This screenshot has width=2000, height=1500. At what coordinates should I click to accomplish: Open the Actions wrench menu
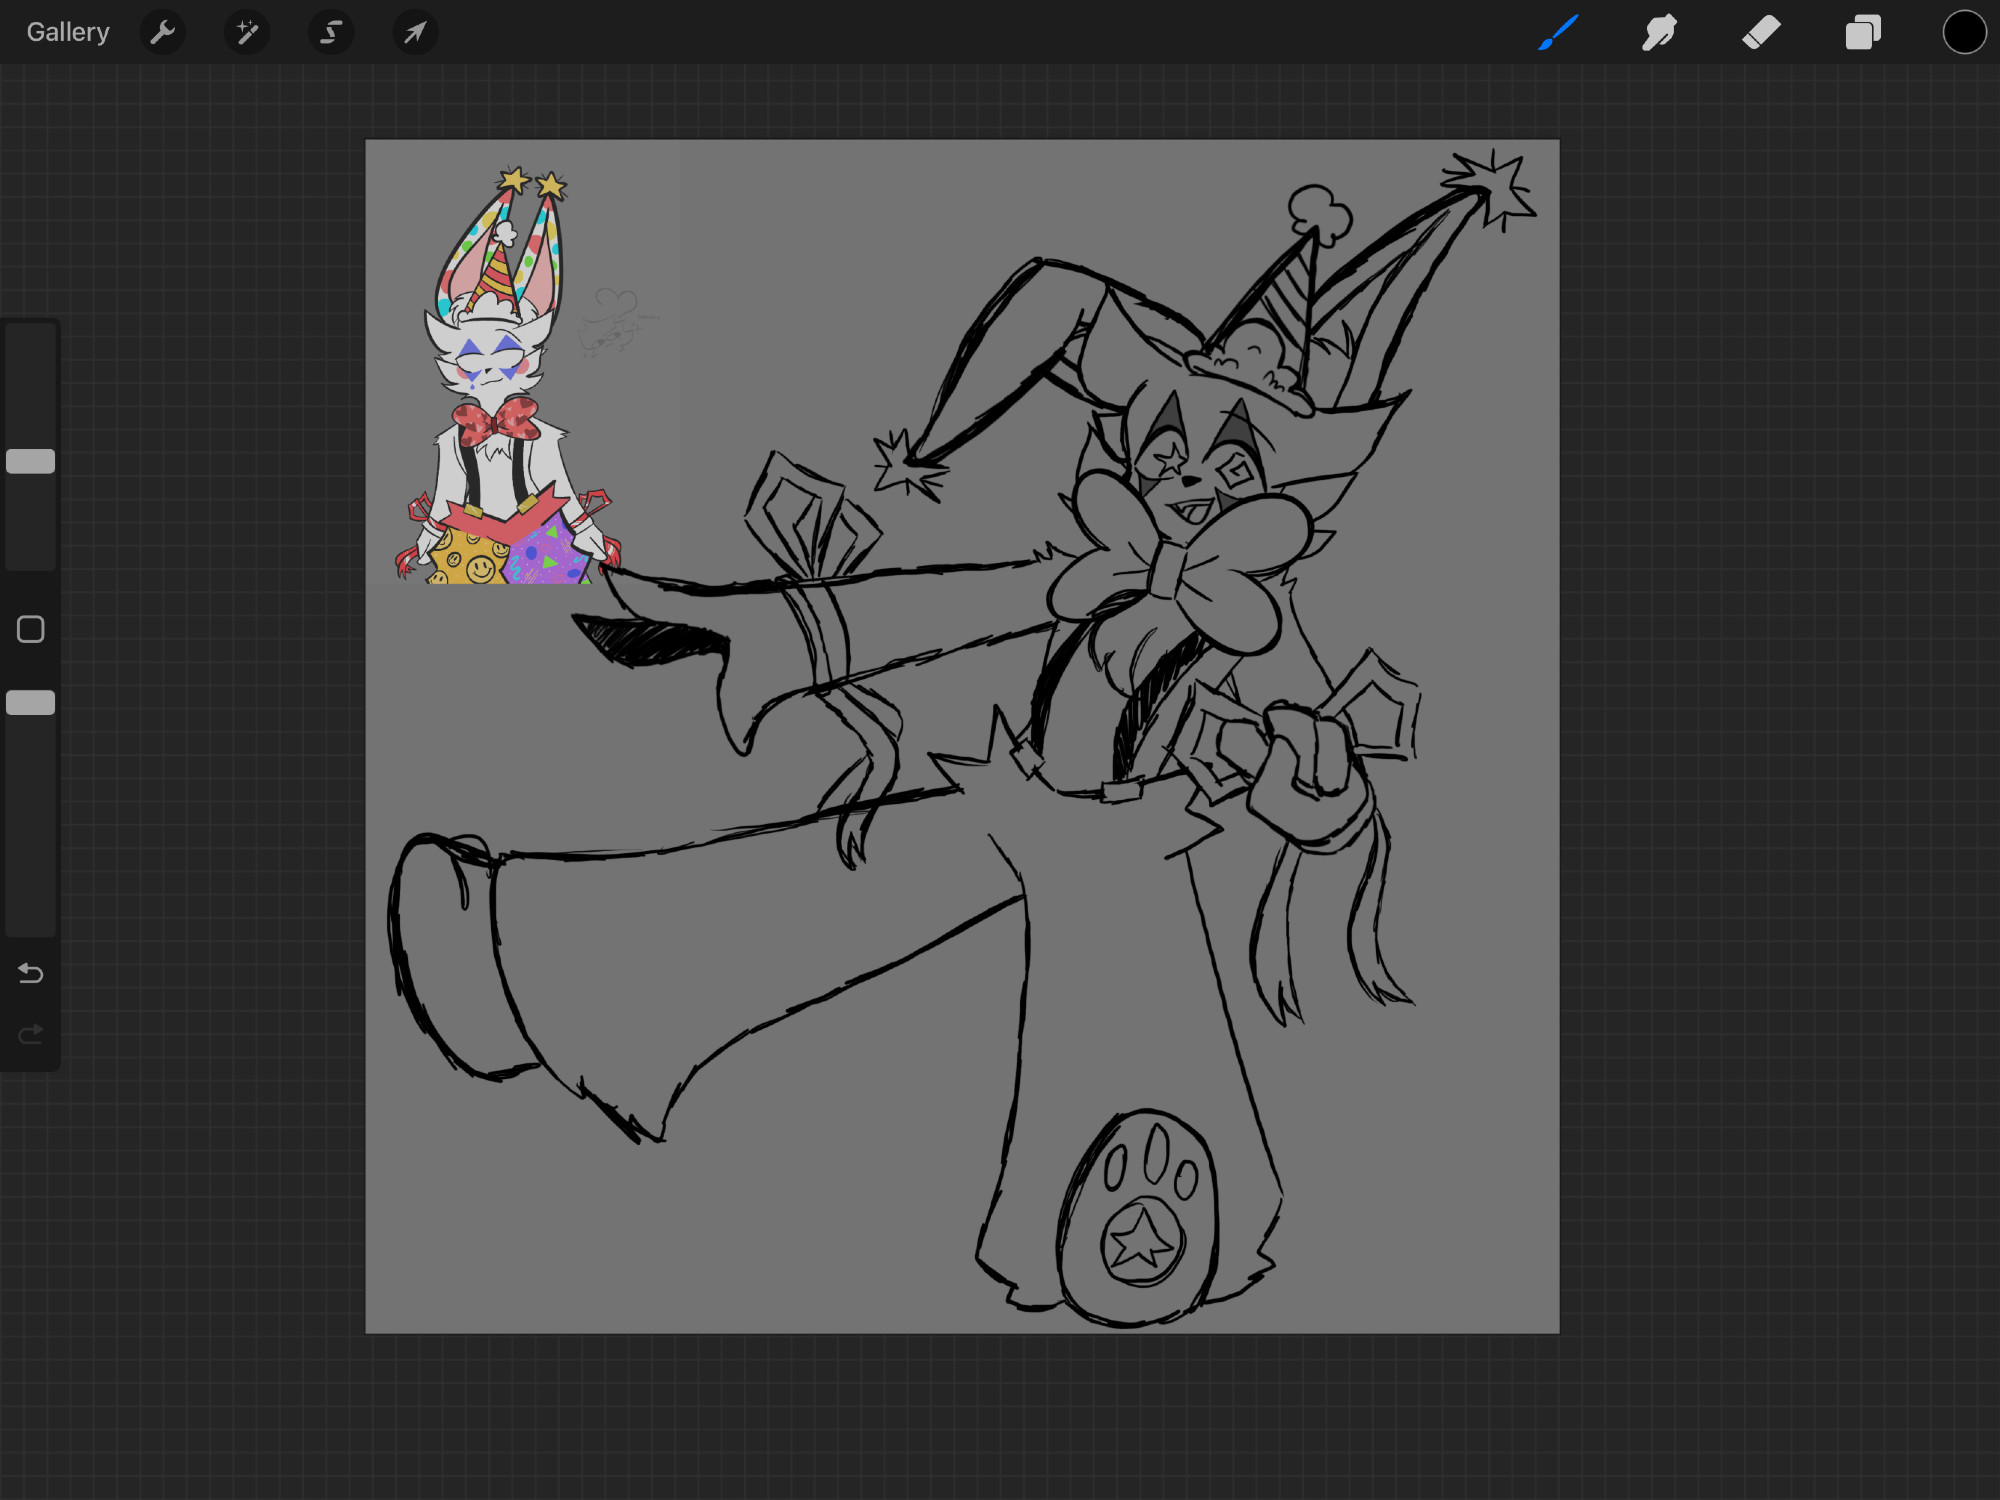pos(163,33)
